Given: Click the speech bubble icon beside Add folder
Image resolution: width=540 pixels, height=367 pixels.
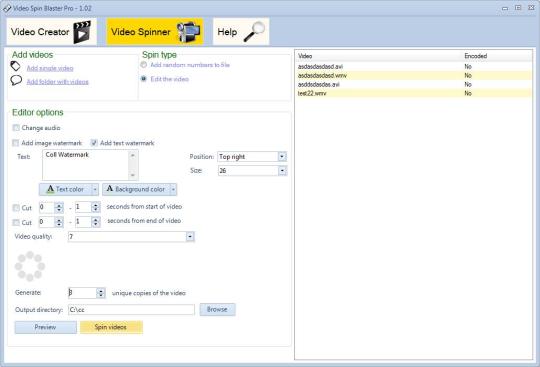Looking at the screenshot, I should click(16, 81).
